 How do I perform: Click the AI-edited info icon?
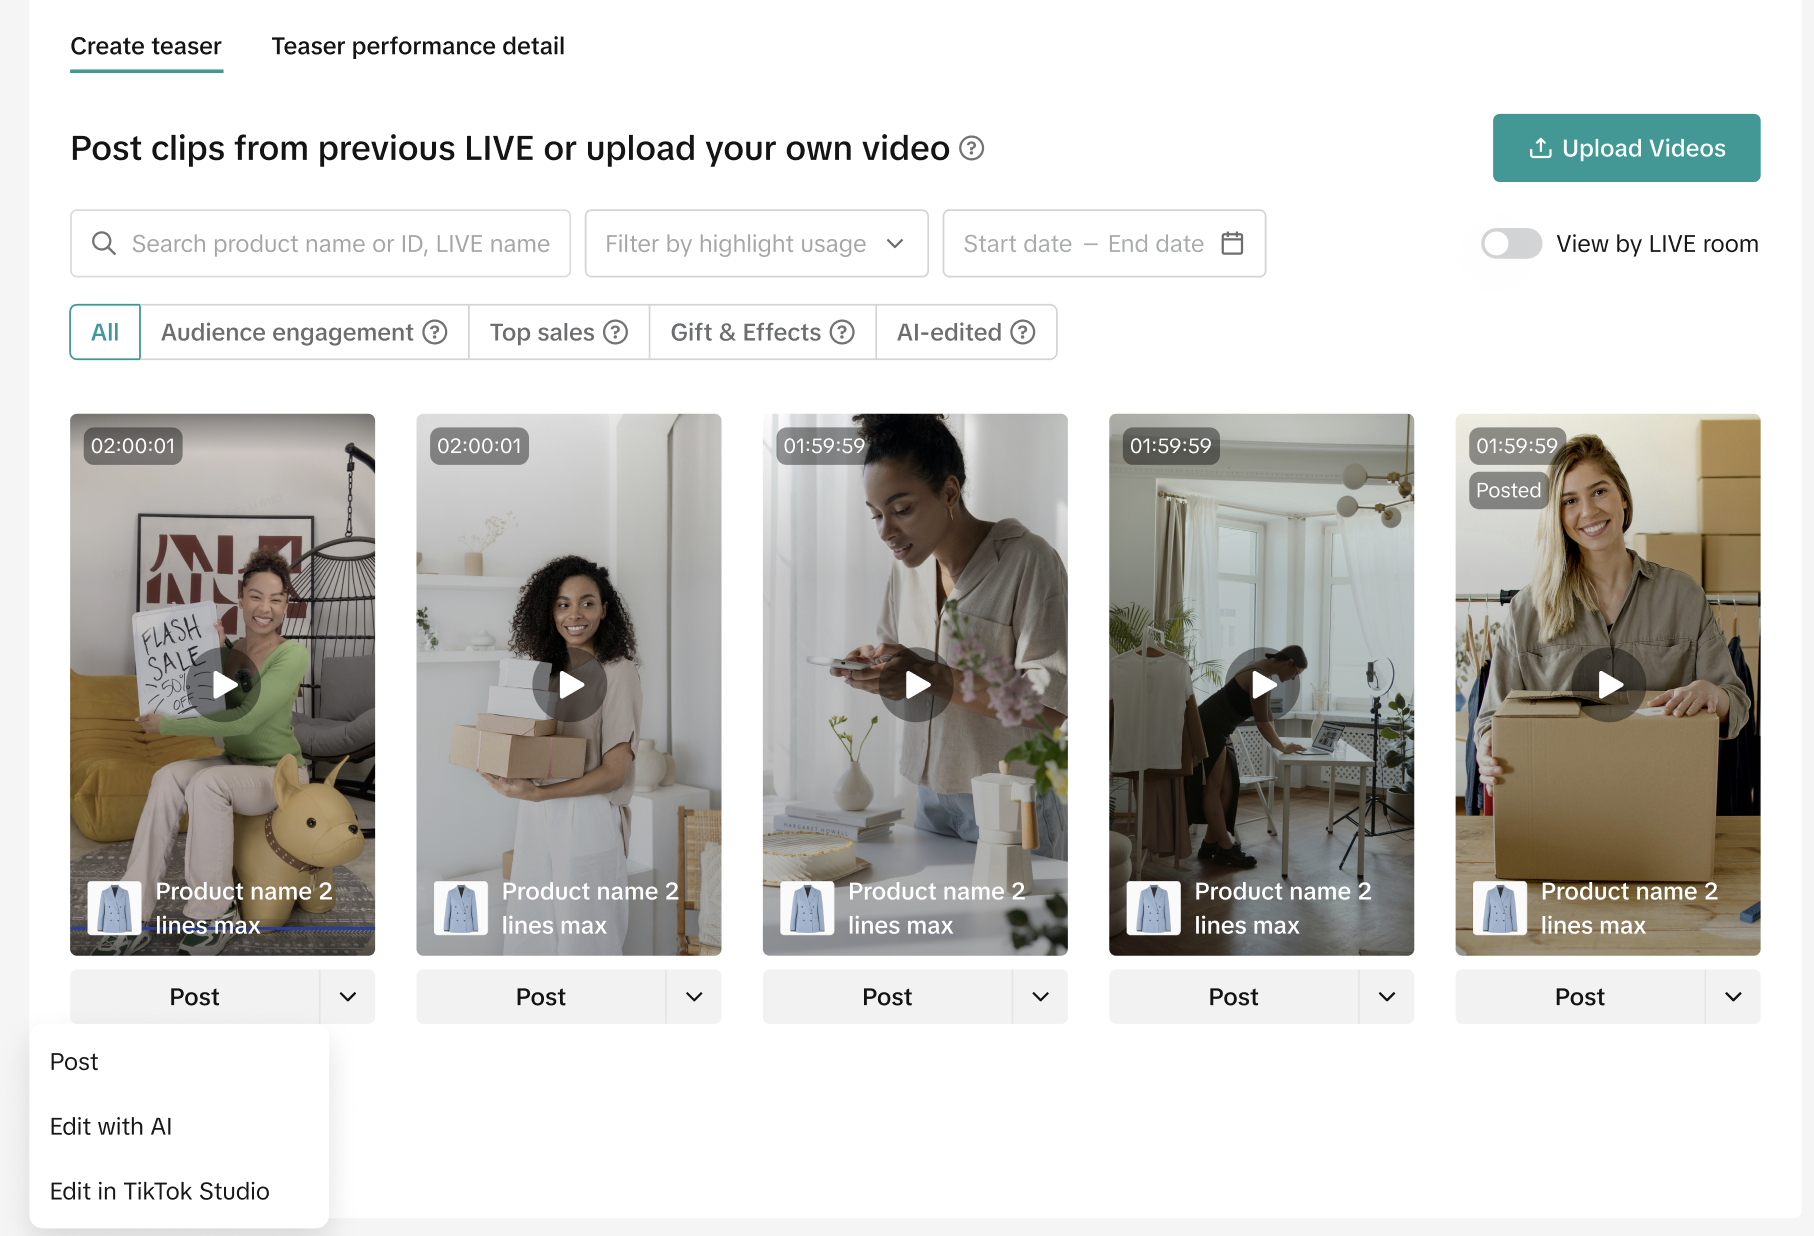pyautogui.click(x=1023, y=332)
